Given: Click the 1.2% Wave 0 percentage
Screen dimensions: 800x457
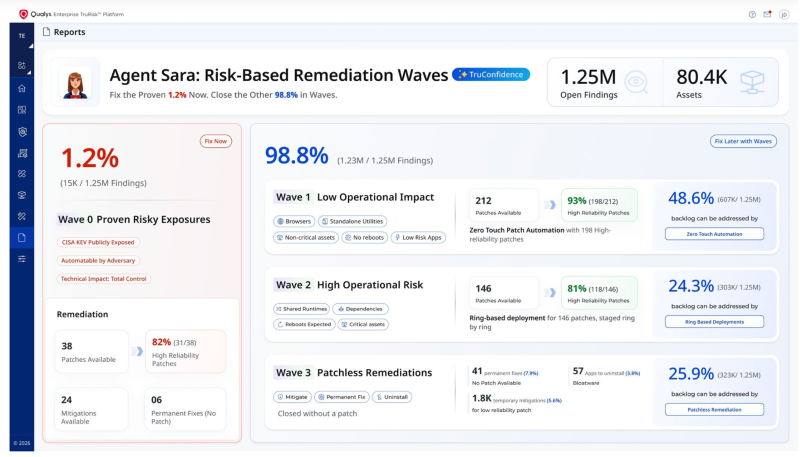Looking at the screenshot, I should [x=90, y=158].
